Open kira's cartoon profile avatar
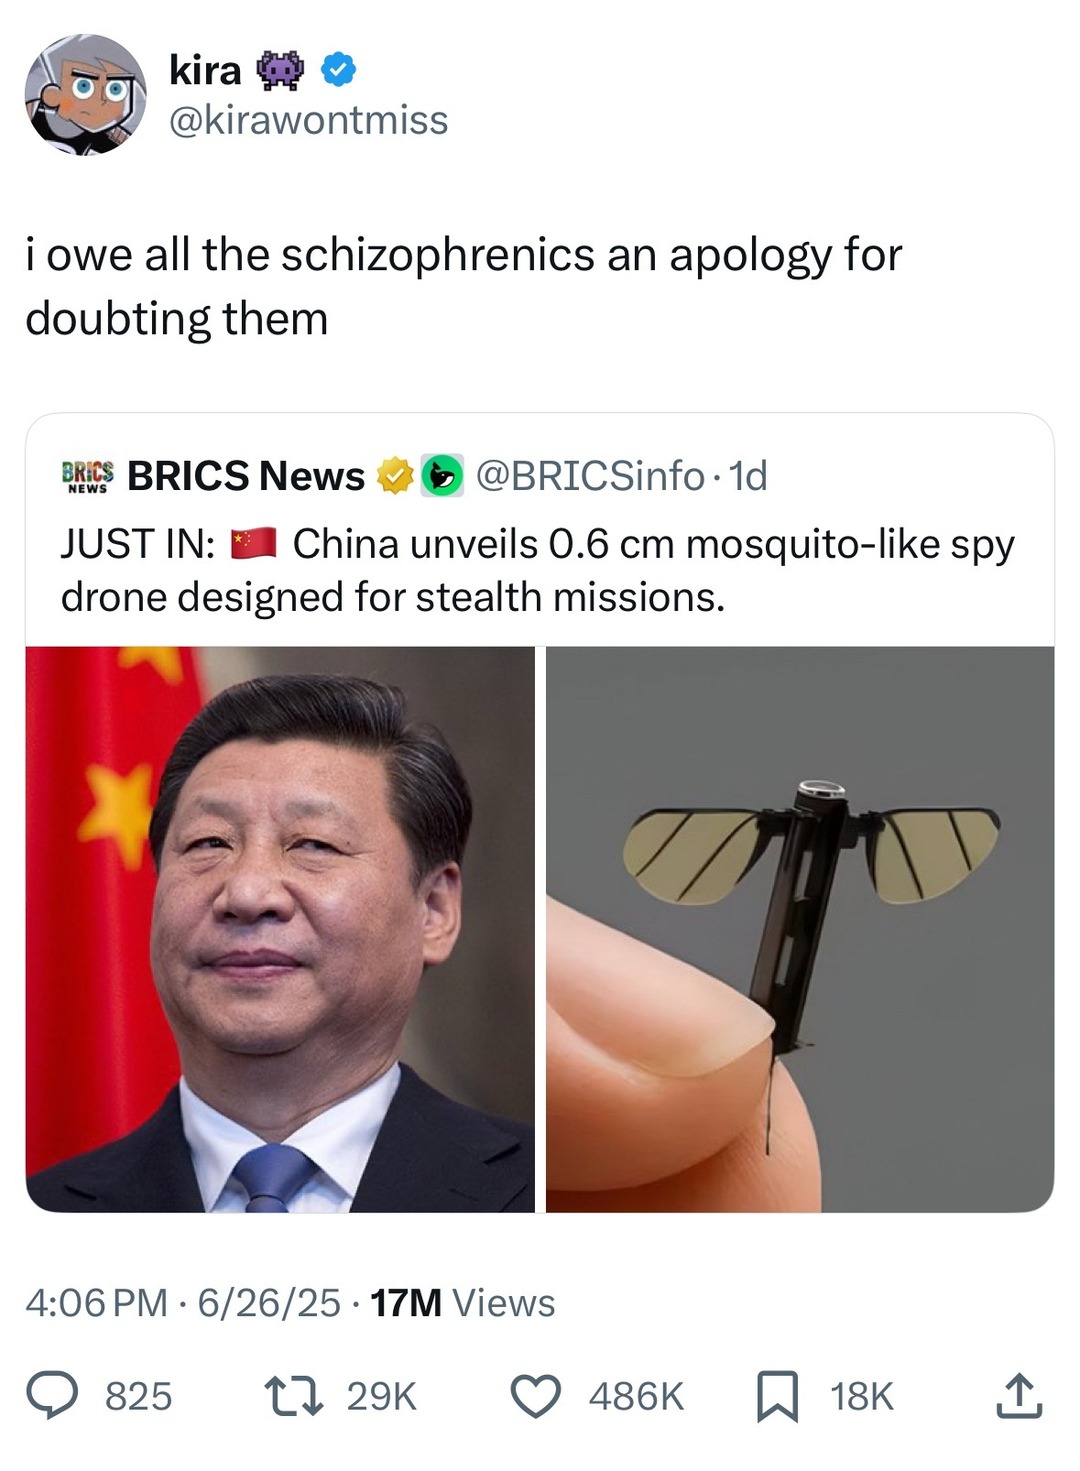 coord(86,95)
